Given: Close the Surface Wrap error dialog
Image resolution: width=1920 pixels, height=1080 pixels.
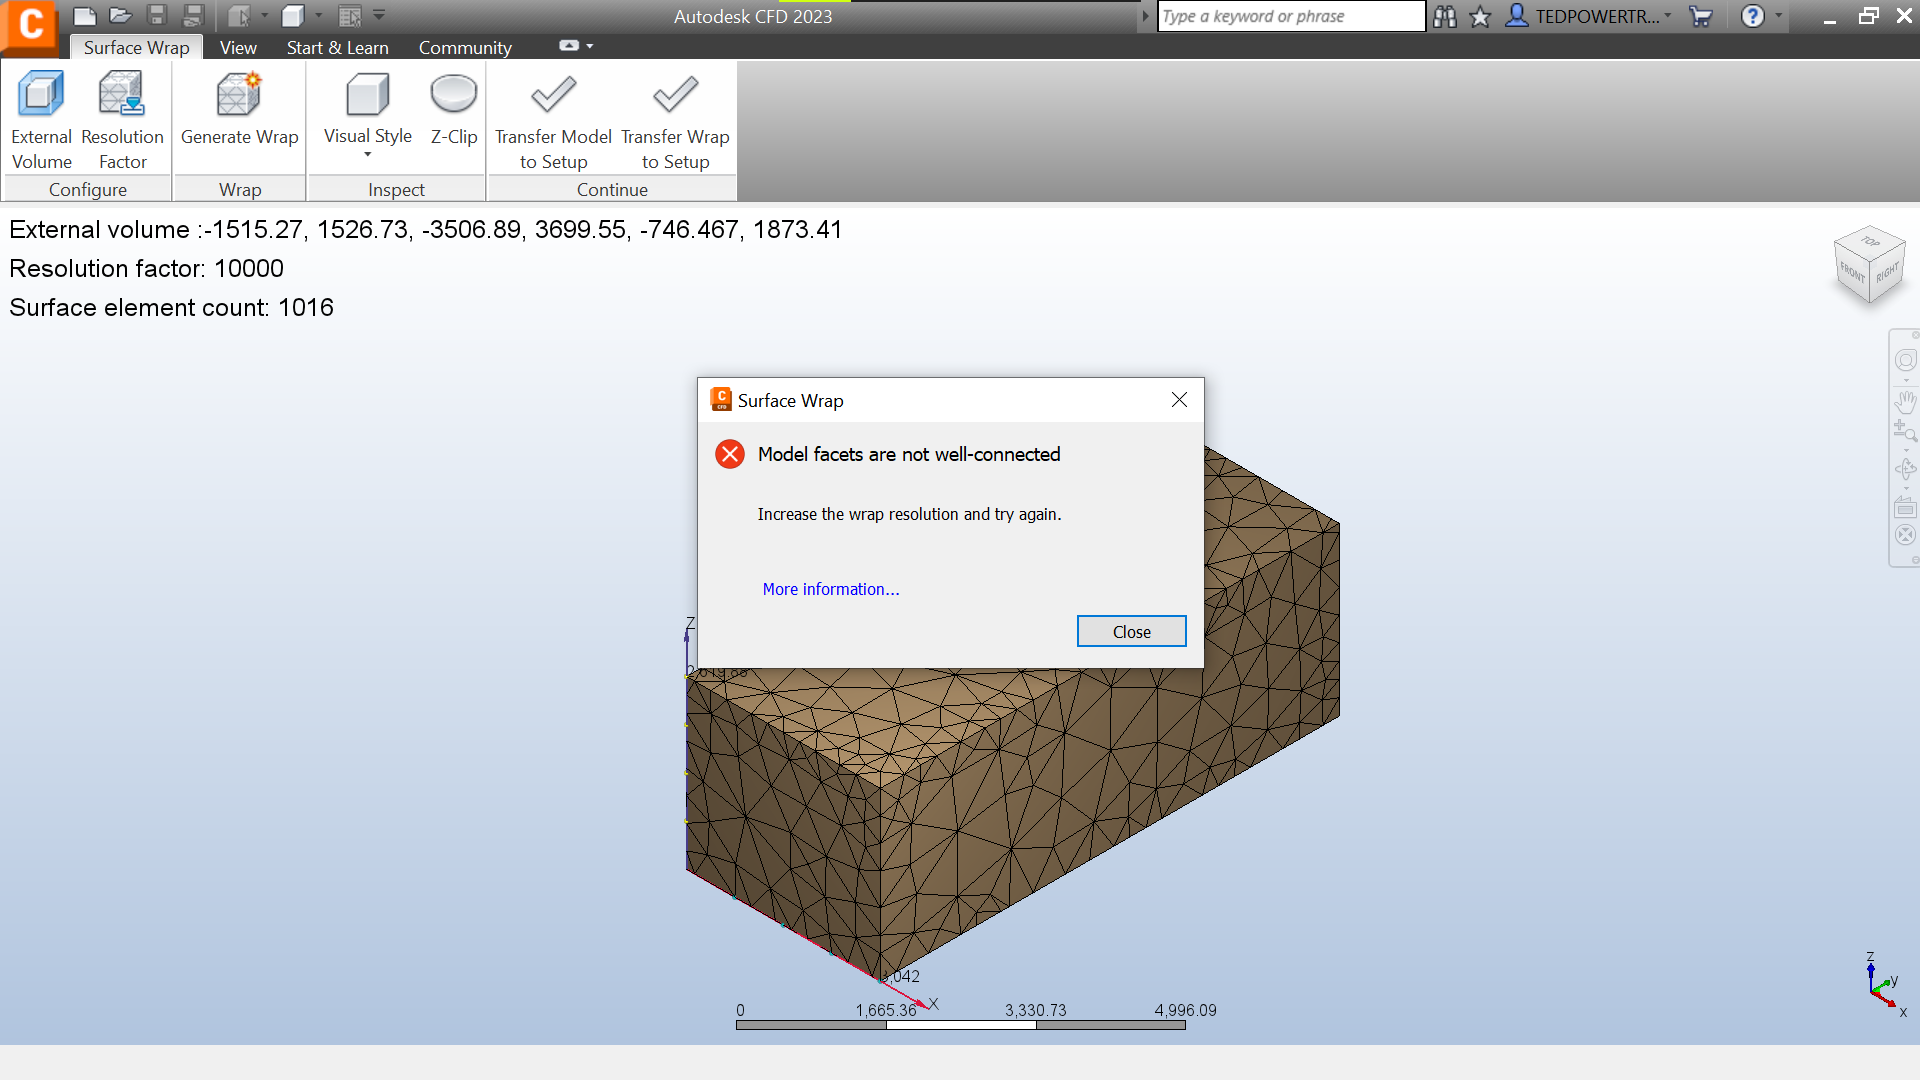Looking at the screenshot, I should click(x=1131, y=631).
